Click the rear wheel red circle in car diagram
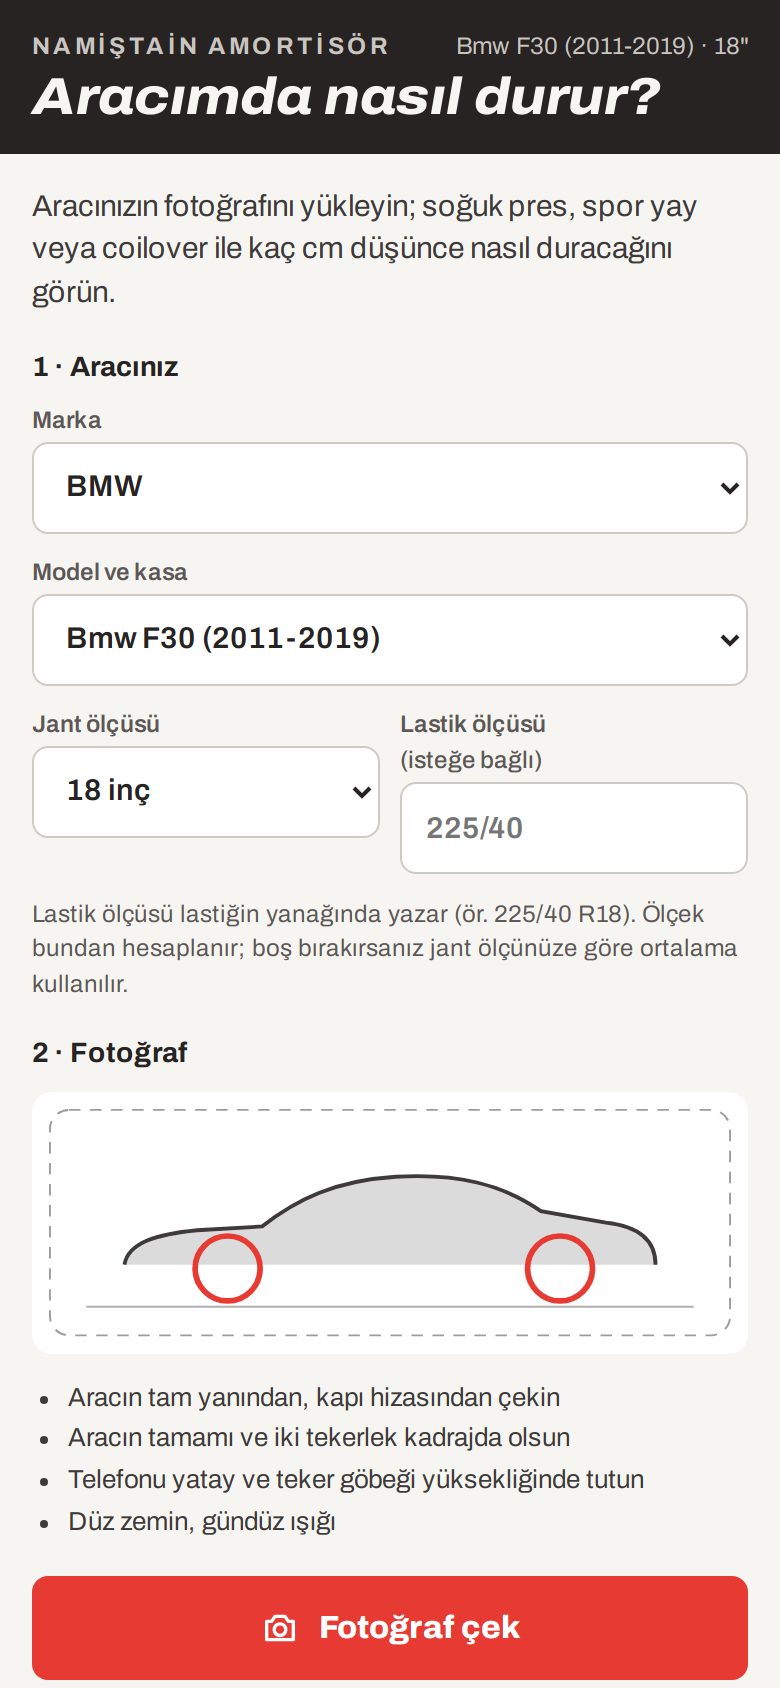This screenshot has height=1688, width=780. [x=560, y=1268]
